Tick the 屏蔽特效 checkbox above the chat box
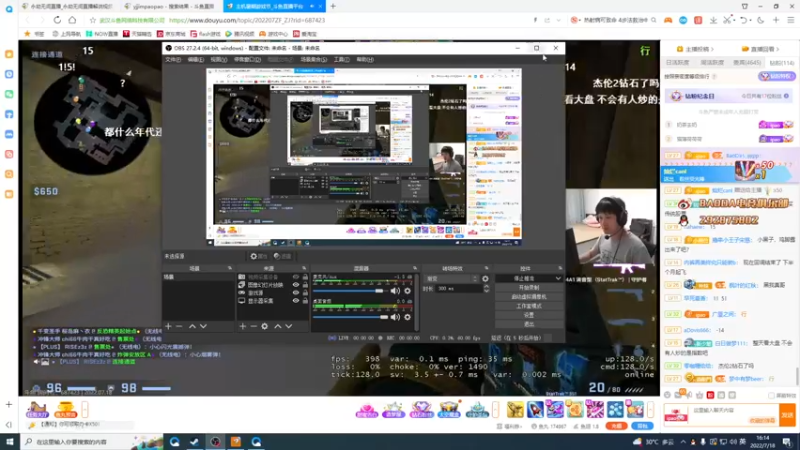800x450 pixels. [771, 395]
